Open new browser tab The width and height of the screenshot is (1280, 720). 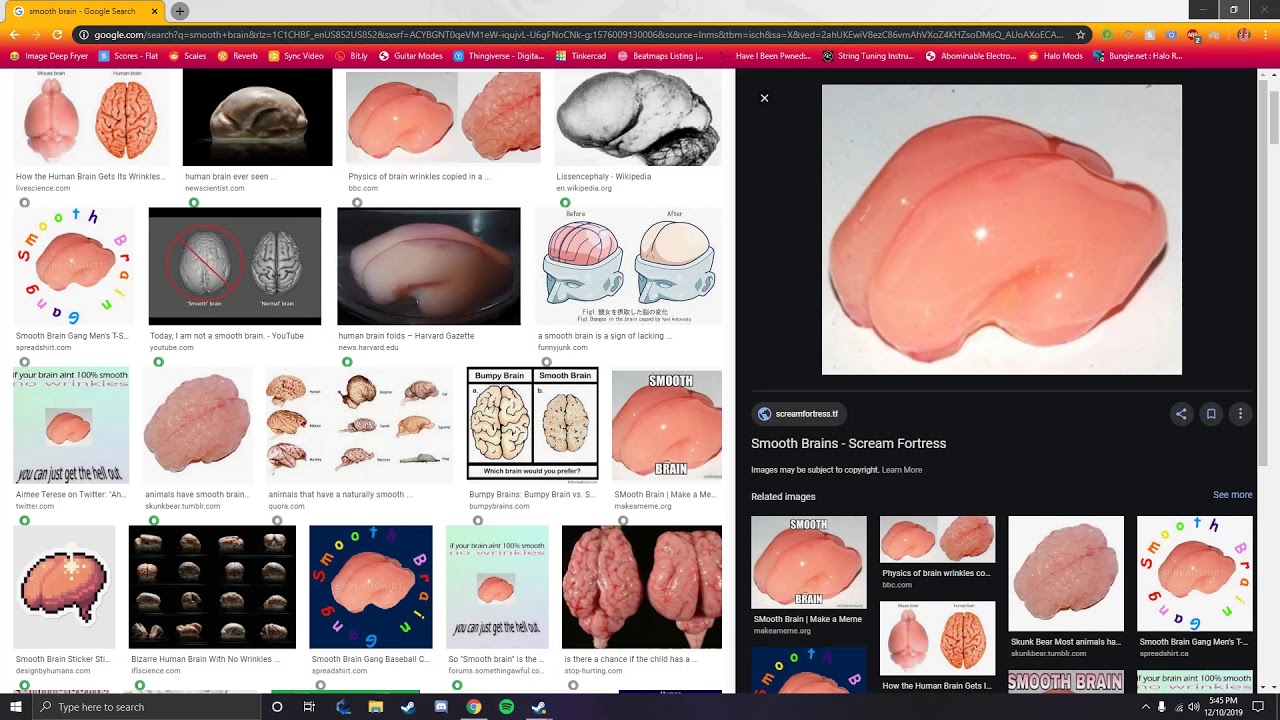coord(179,11)
